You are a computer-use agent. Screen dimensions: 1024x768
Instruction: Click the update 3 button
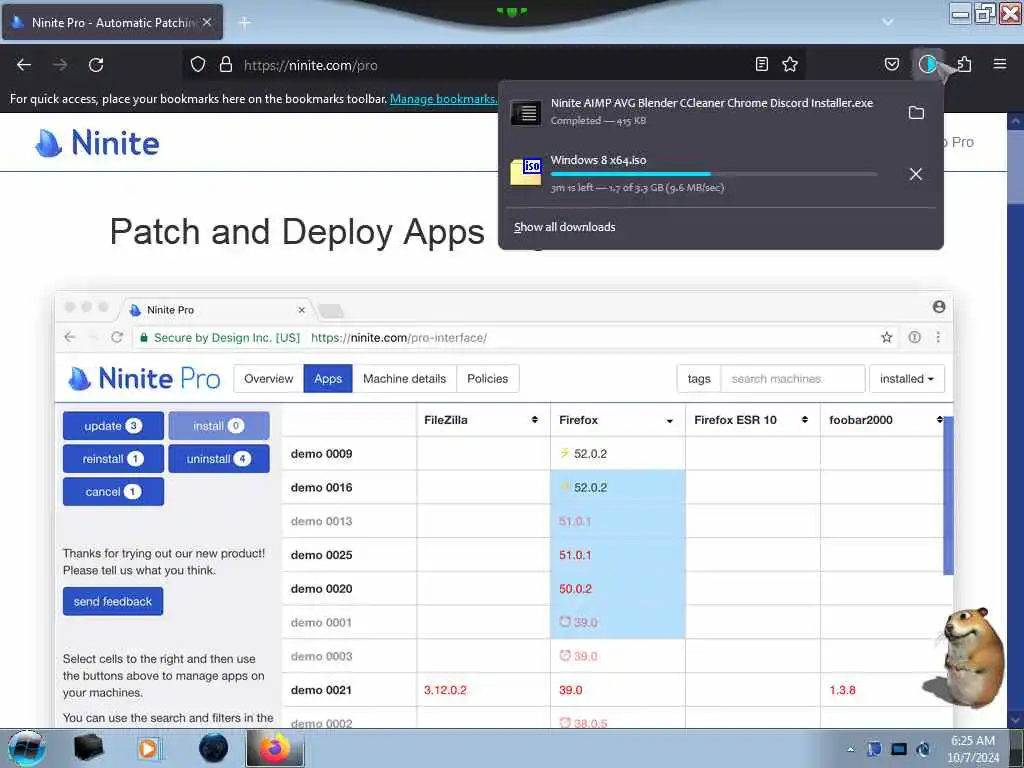[113, 426]
